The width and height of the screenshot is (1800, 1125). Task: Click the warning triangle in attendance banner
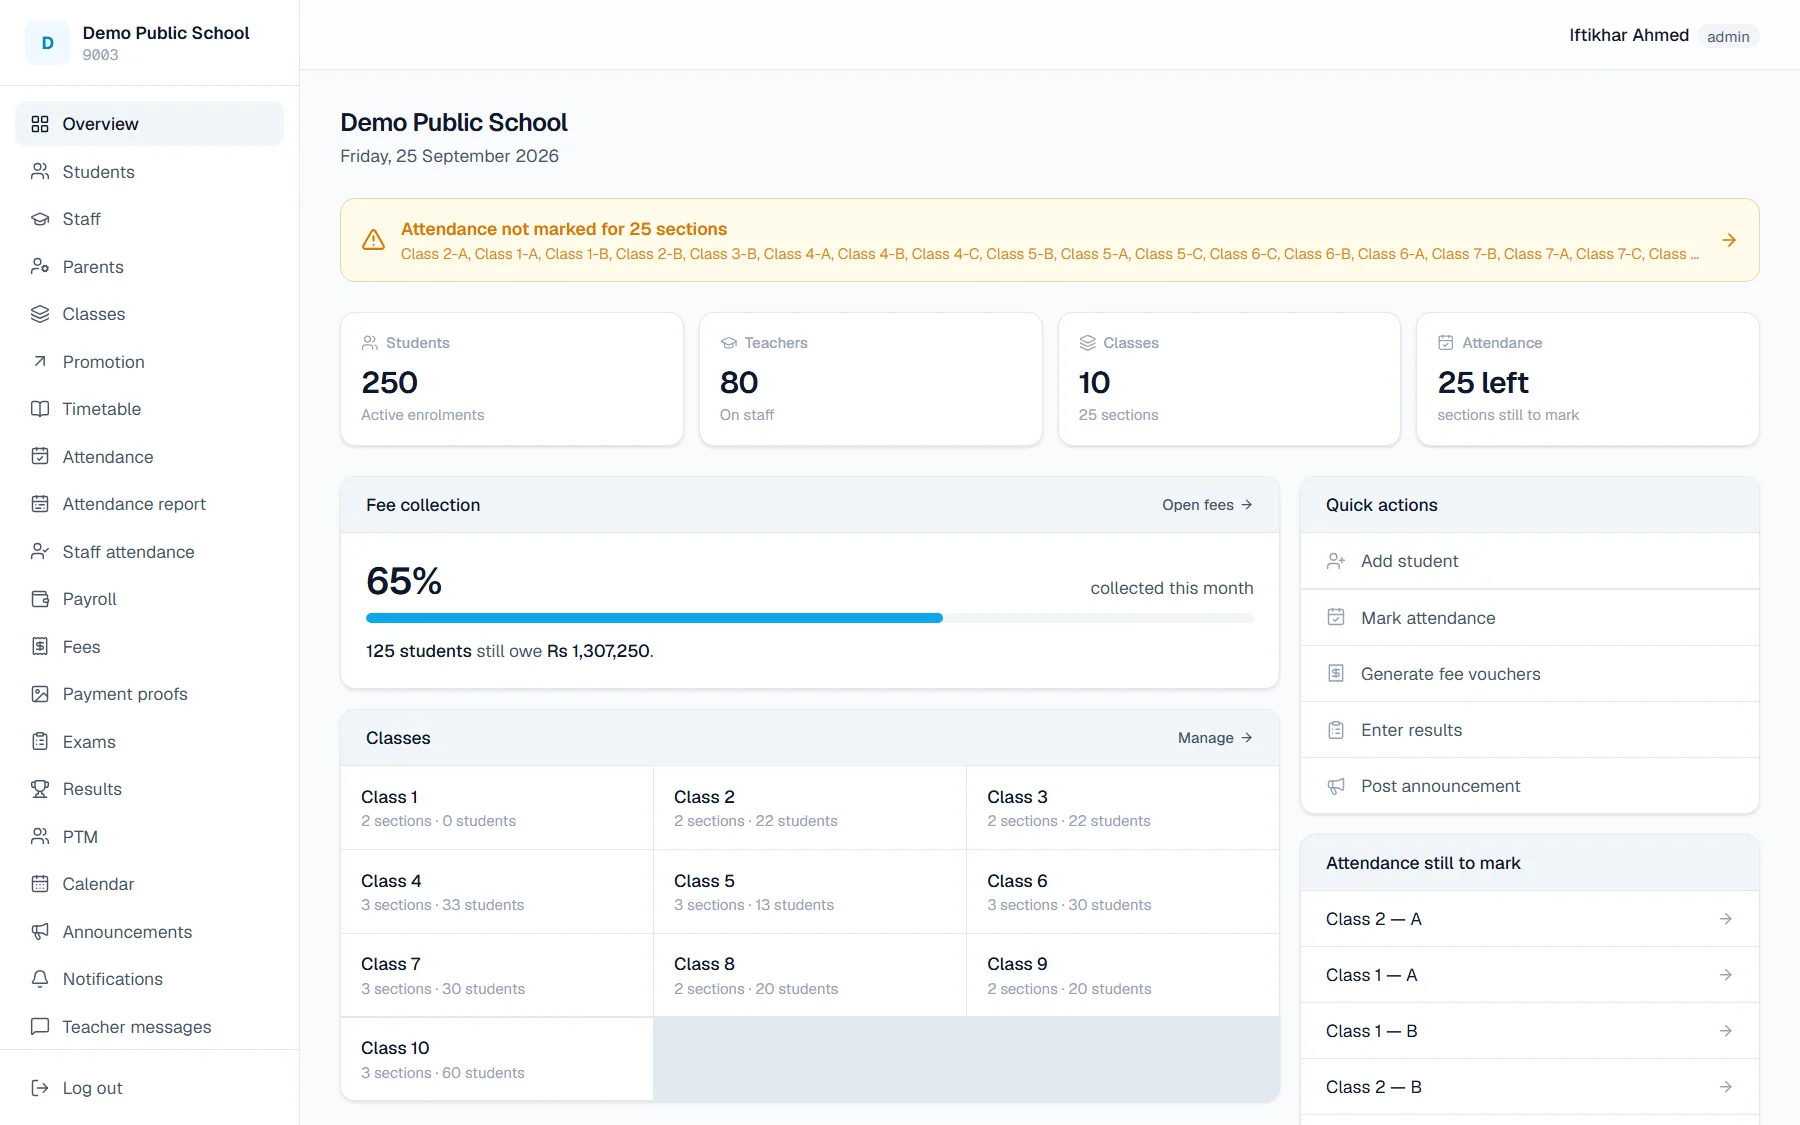373,240
